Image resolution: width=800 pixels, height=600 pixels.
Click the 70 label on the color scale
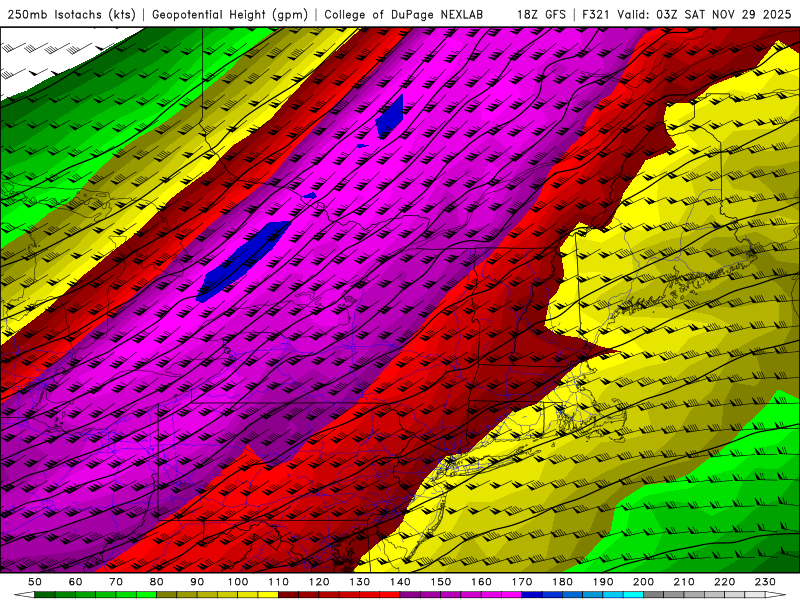pyautogui.click(x=116, y=582)
